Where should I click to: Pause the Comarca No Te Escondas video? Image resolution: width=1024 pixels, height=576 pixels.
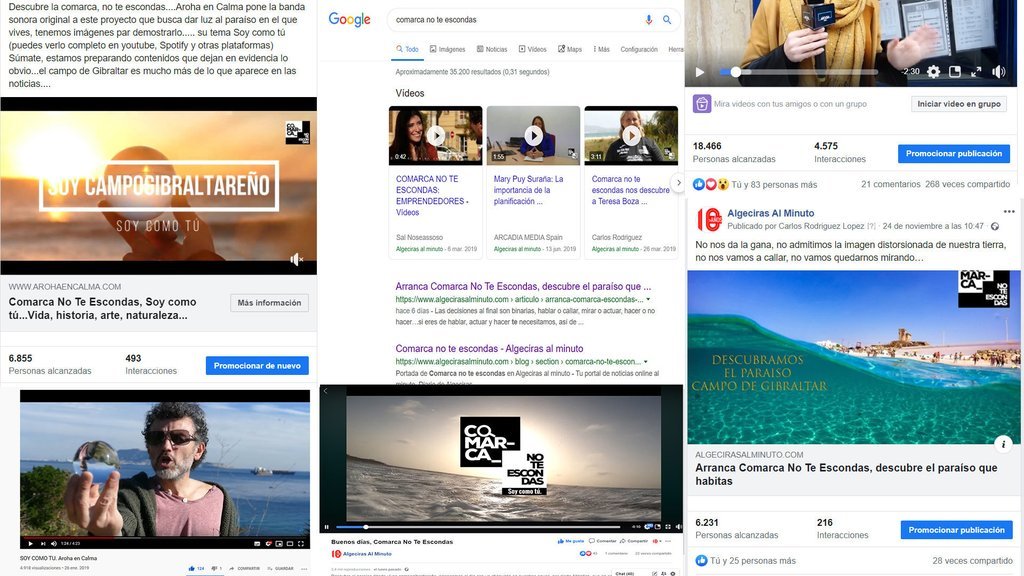[x=327, y=526]
